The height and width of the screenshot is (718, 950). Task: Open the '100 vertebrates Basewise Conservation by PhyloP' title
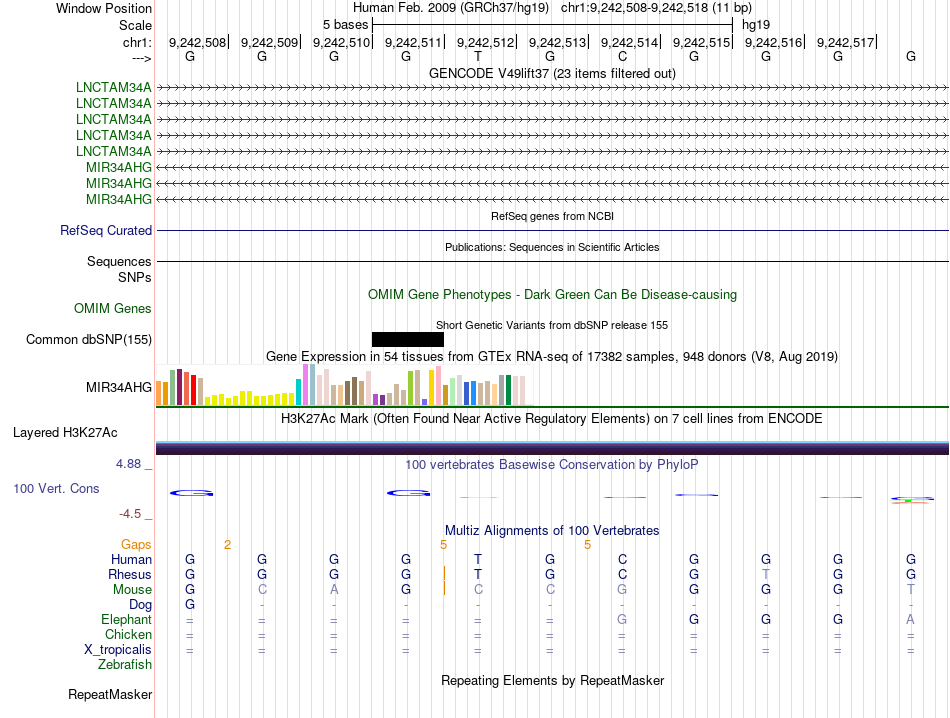[x=552, y=465]
